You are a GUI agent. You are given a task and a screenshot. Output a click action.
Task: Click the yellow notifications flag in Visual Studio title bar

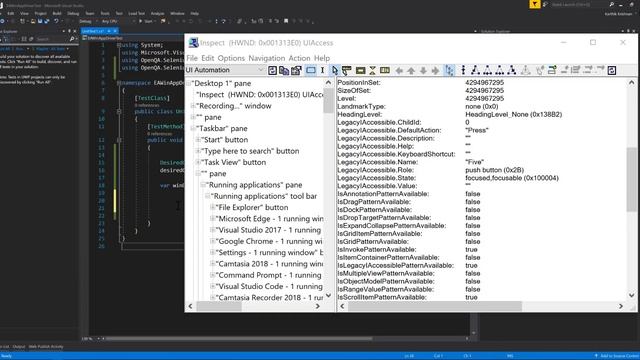click(x=534, y=4)
